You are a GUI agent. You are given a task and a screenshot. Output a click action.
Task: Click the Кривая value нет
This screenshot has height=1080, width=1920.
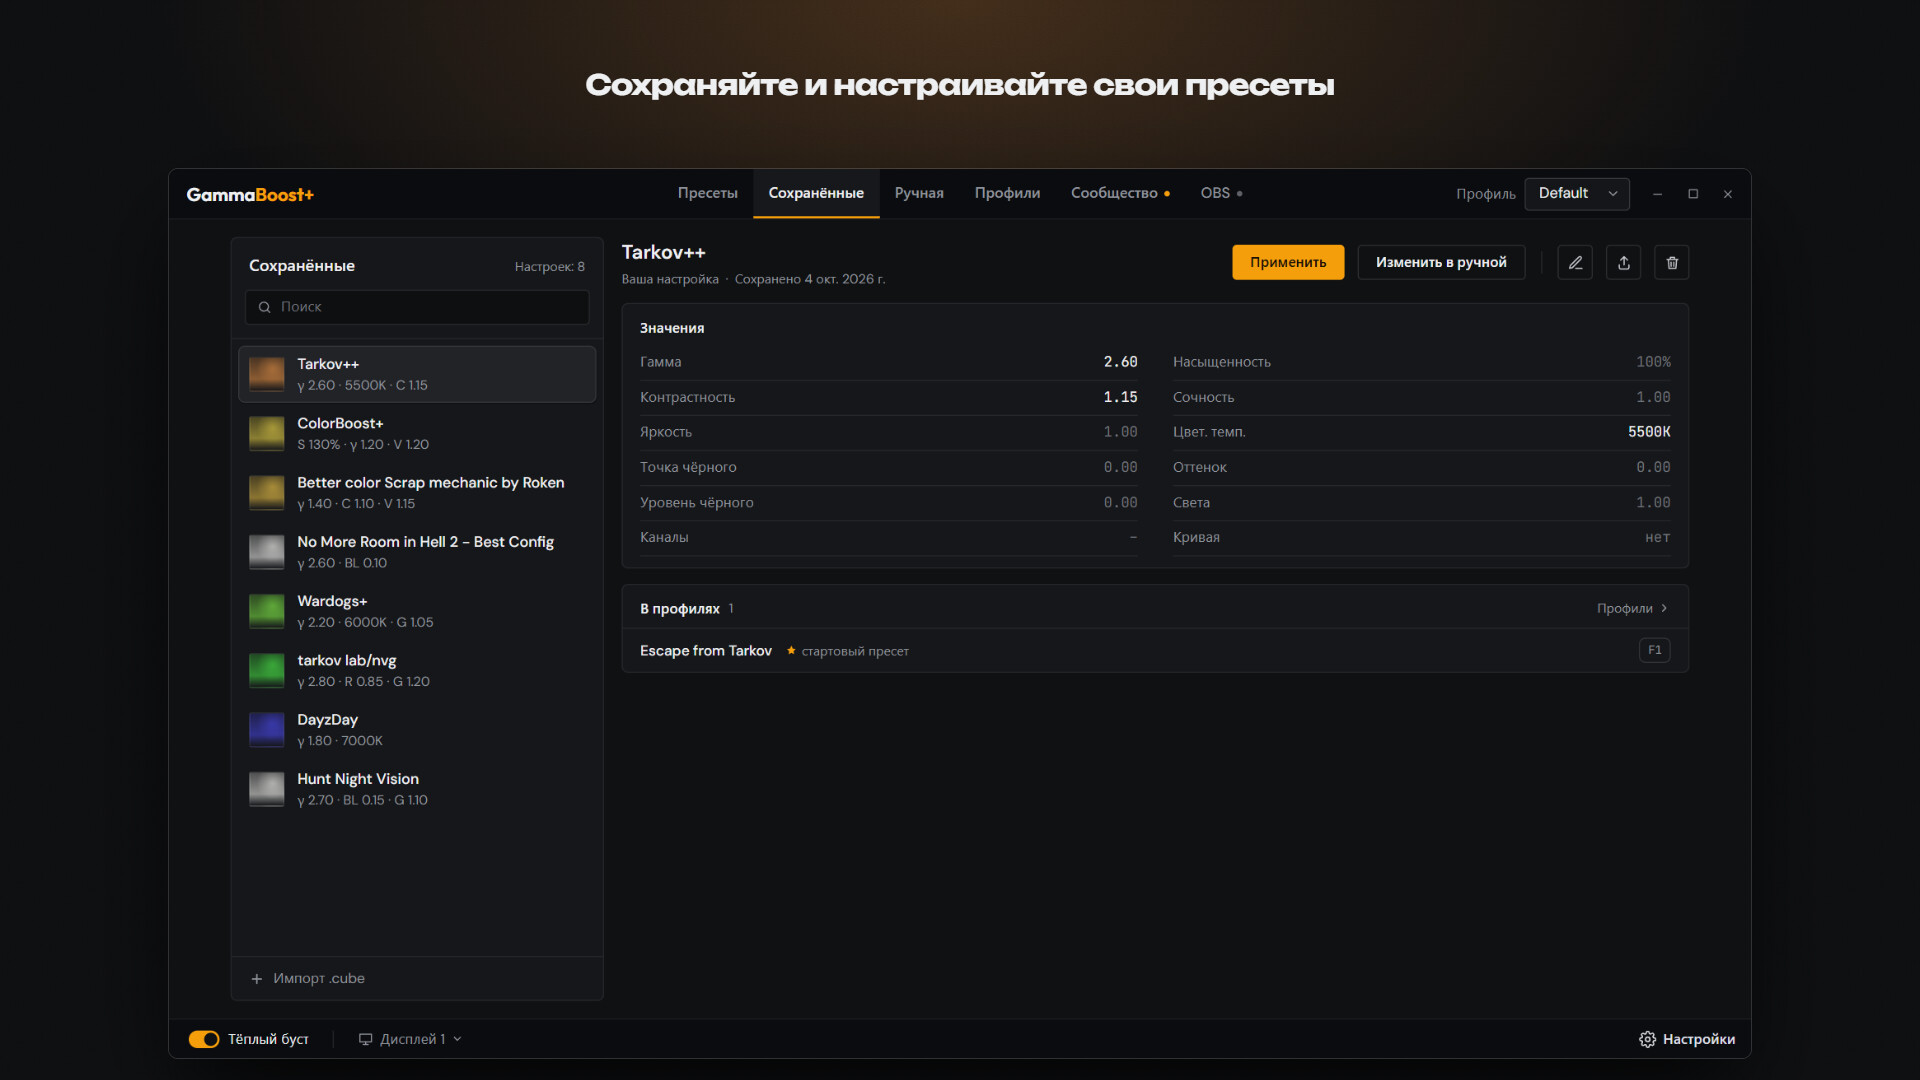pyautogui.click(x=1657, y=538)
